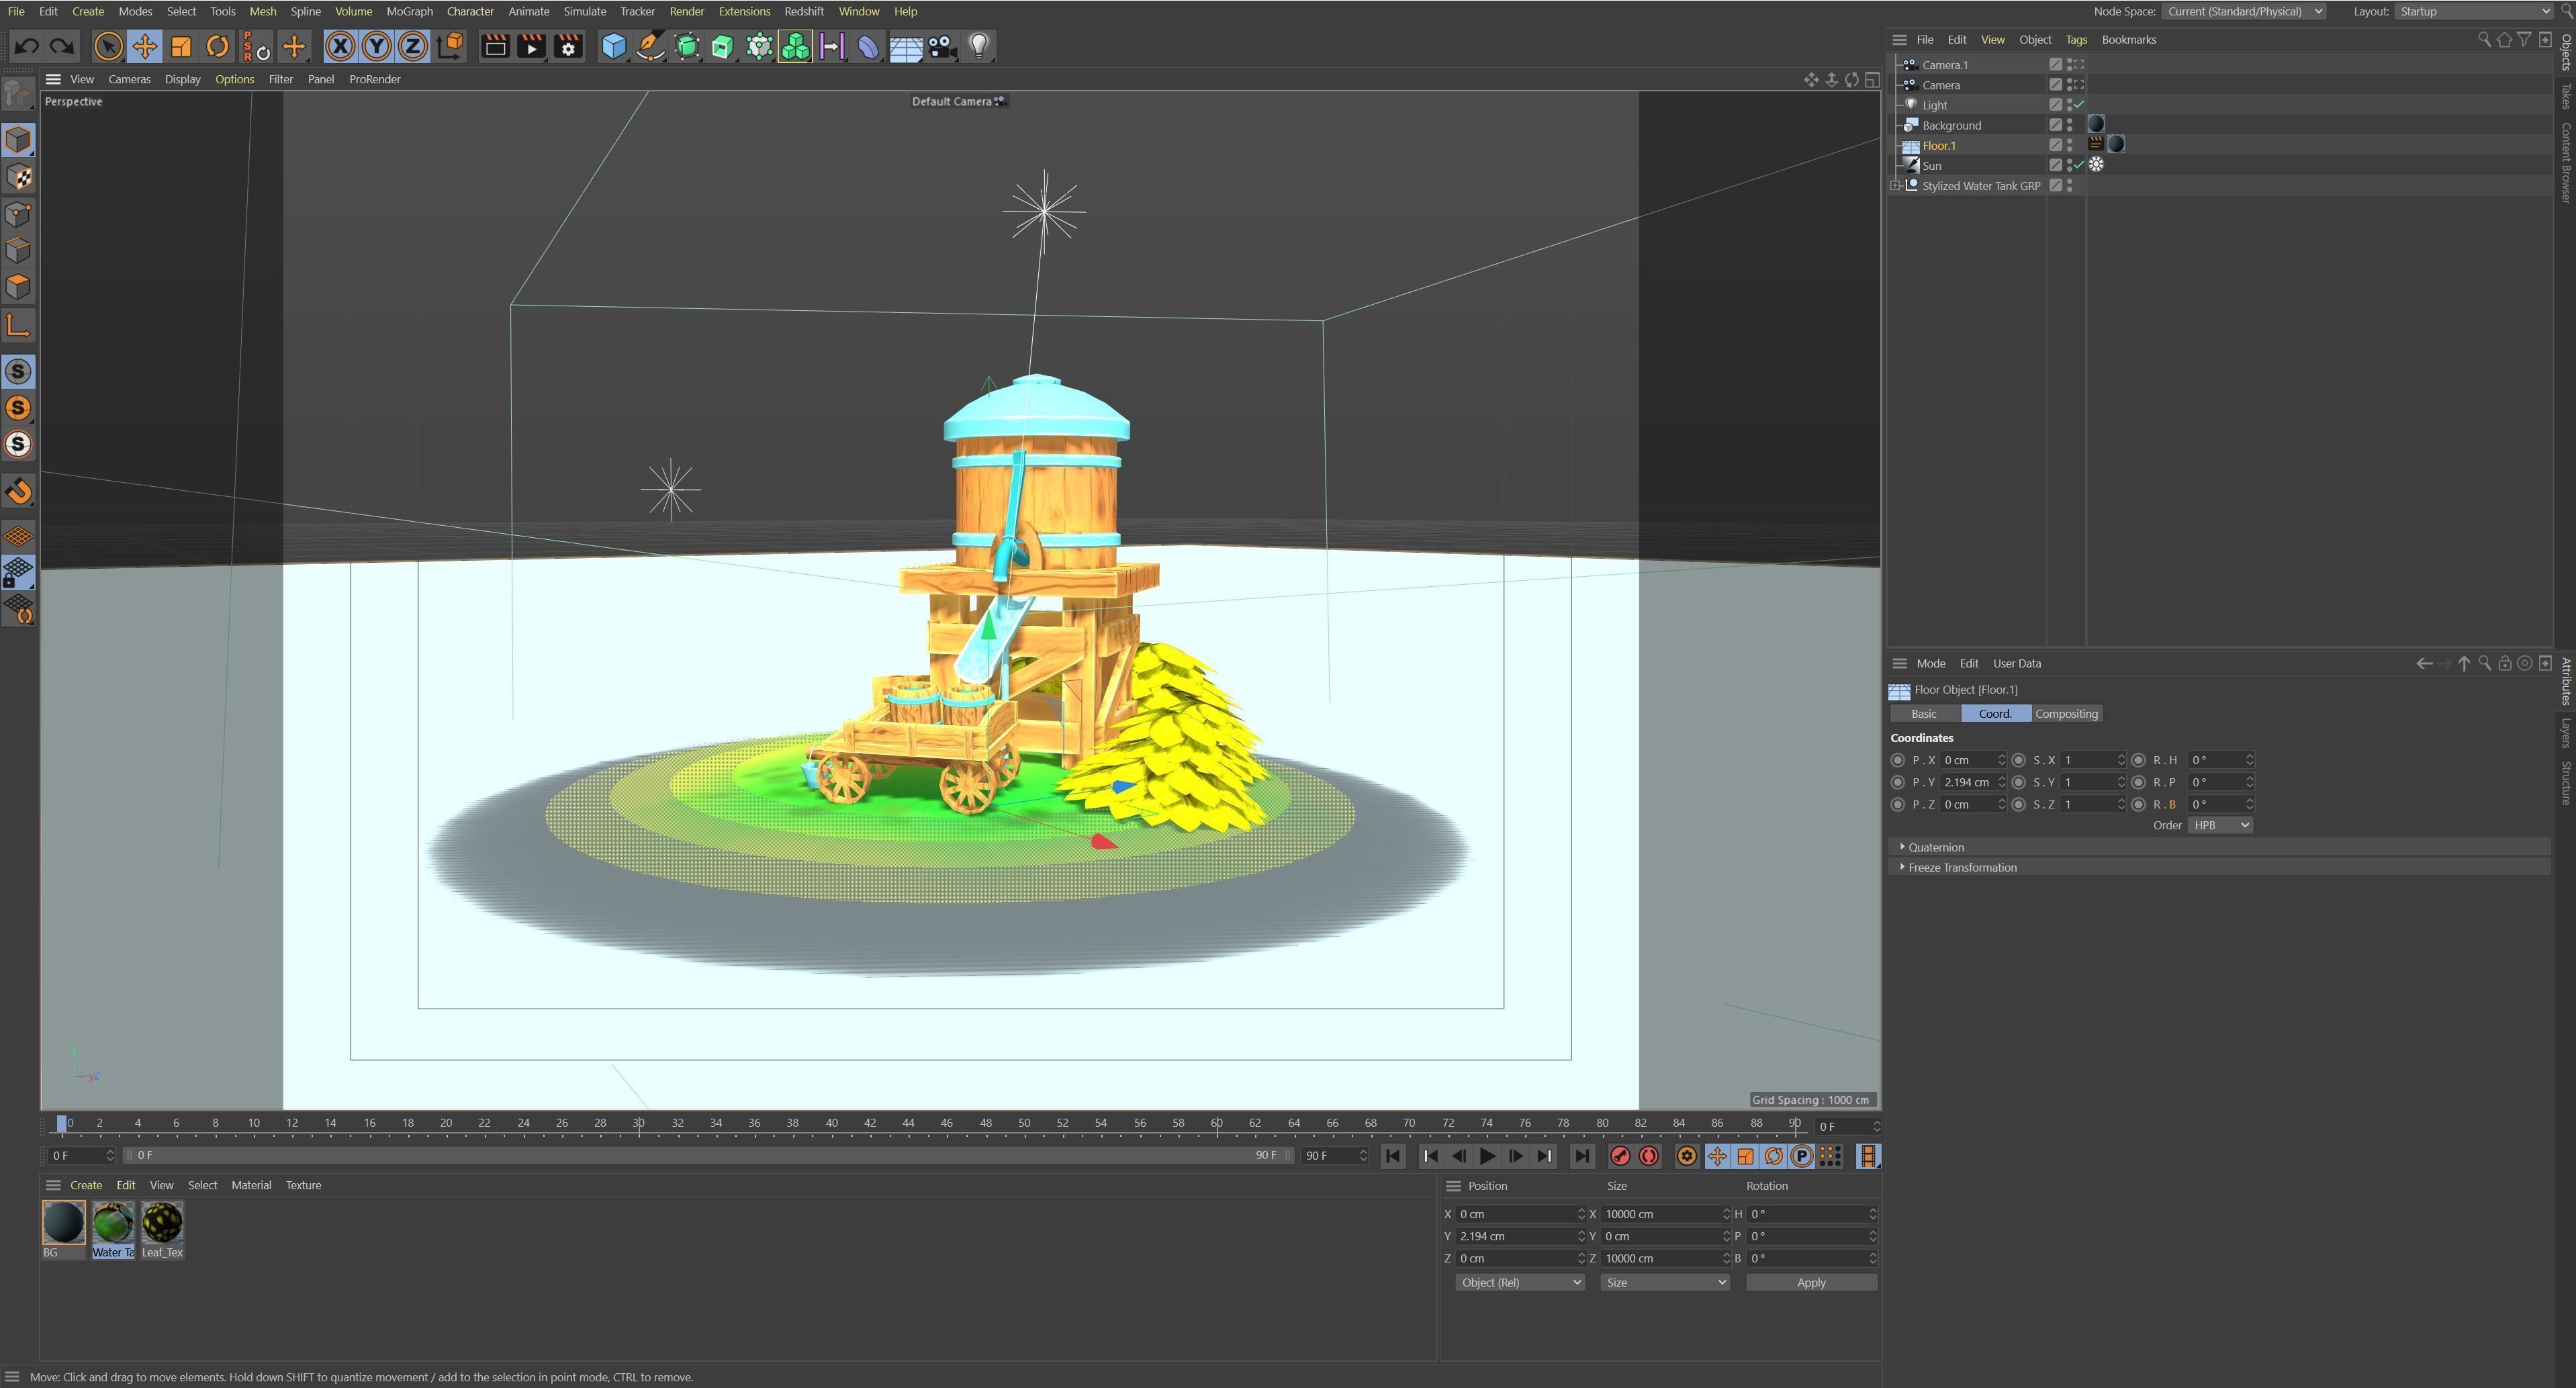Activate the Move tool

point(145,46)
